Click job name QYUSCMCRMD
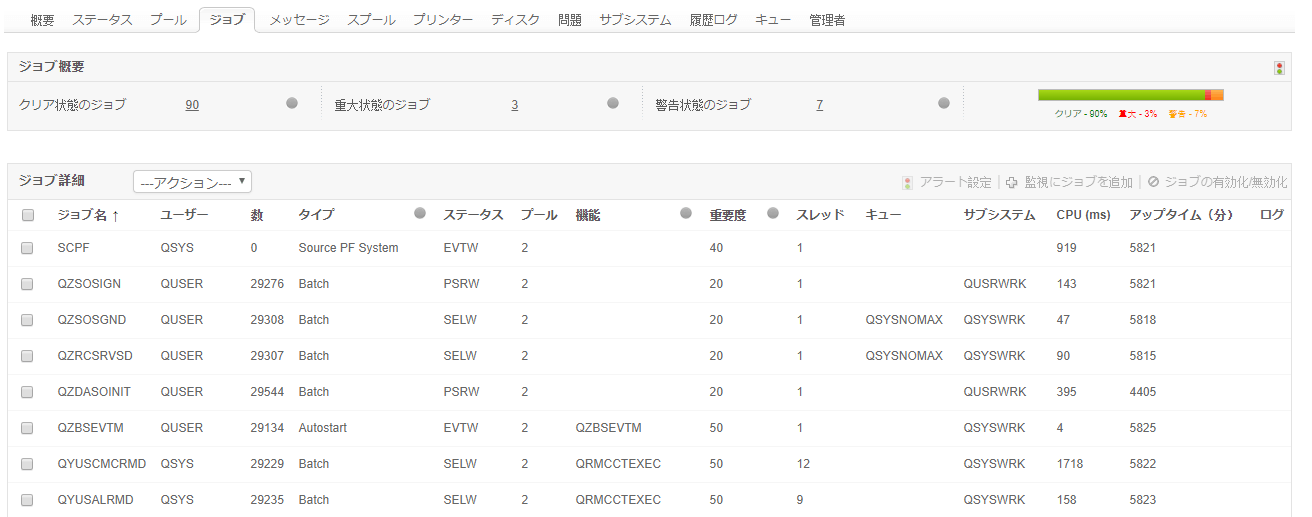The height and width of the screenshot is (517, 1312). [102, 464]
